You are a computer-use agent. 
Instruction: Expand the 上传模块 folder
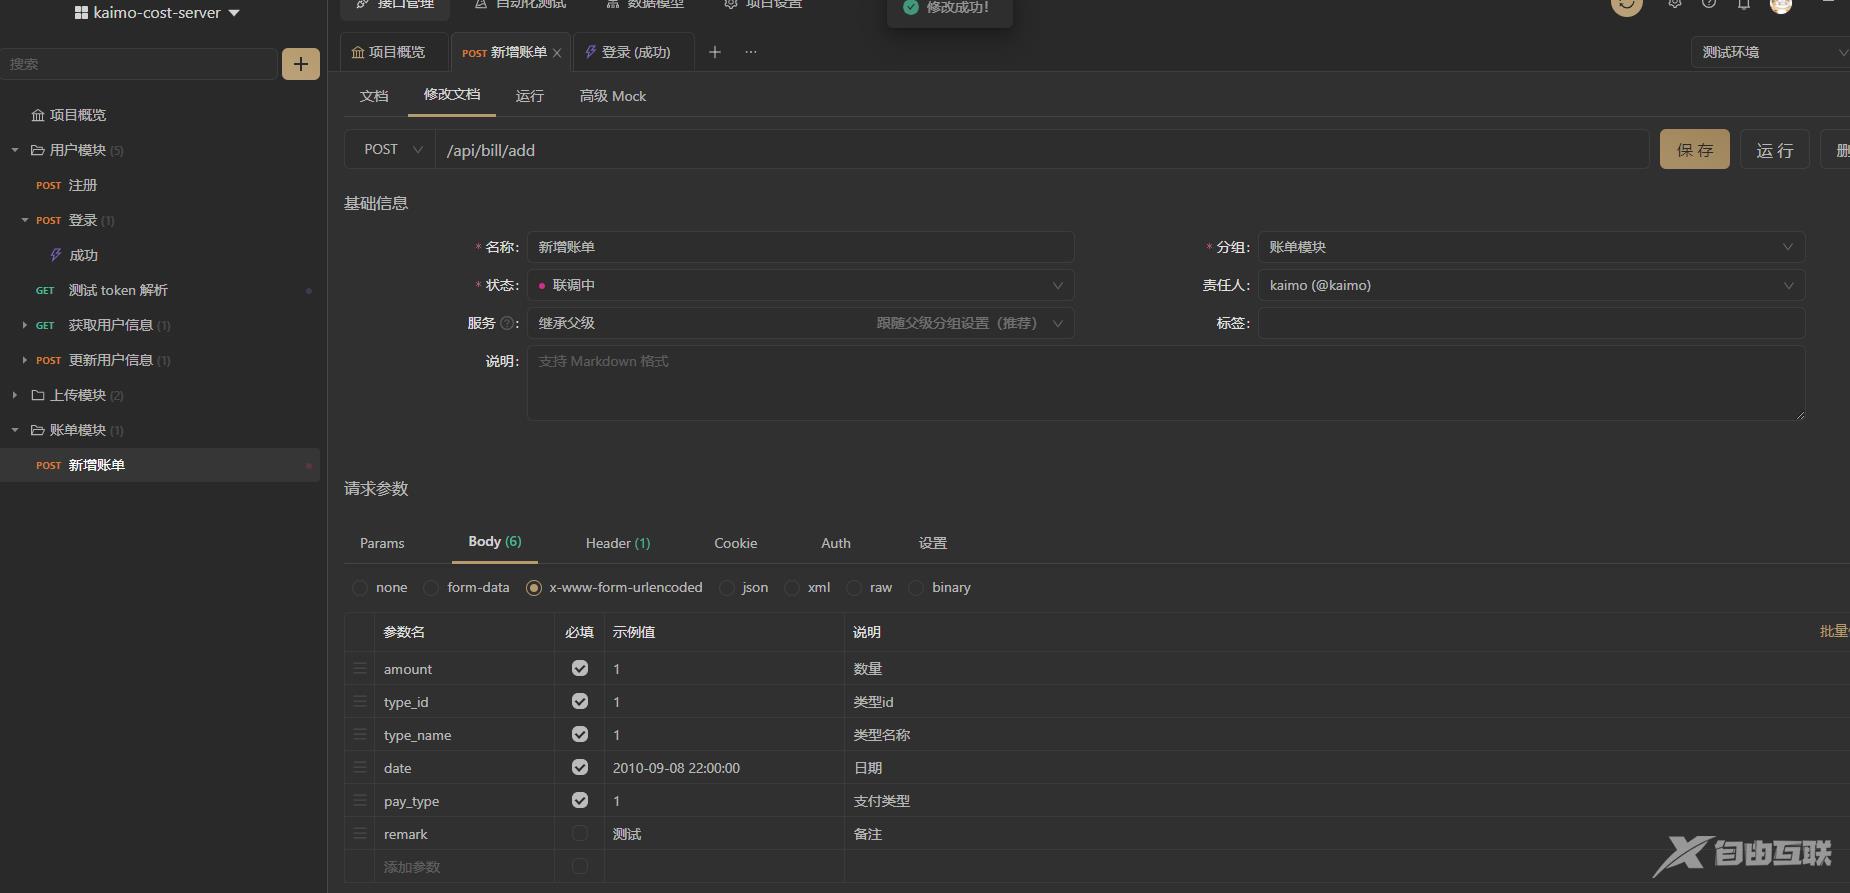point(15,395)
